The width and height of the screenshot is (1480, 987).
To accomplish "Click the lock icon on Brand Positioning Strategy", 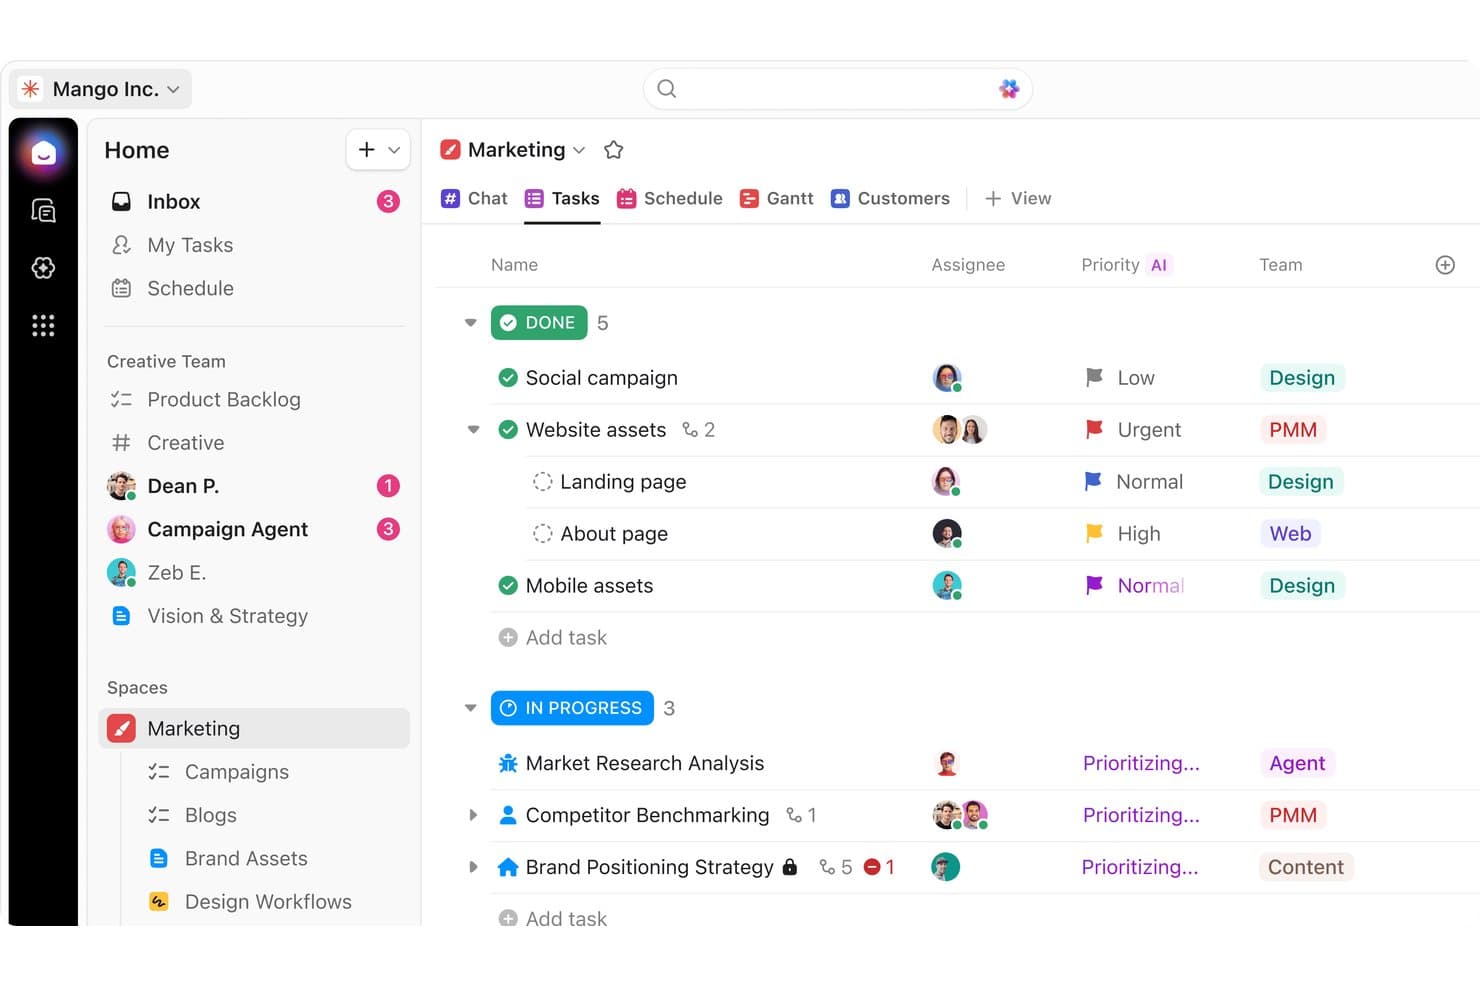I will [x=790, y=867].
